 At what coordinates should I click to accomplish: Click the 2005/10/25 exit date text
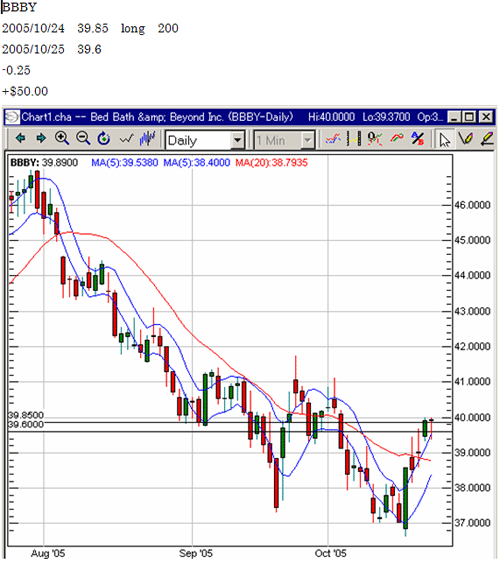[x=33, y=49]
